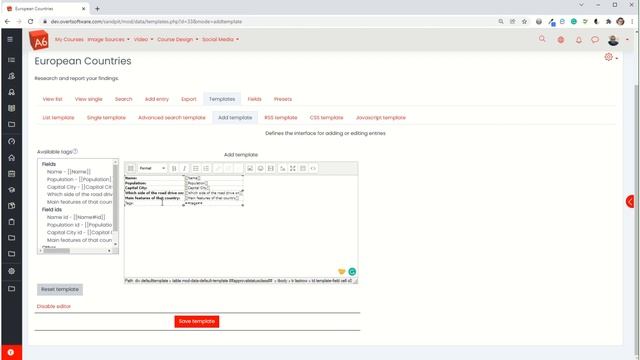Image resolution: width=640 pixels, height=360 pixels.
Task: Click the tags list vertical scrollbar
Action: [x=116, y=198]
